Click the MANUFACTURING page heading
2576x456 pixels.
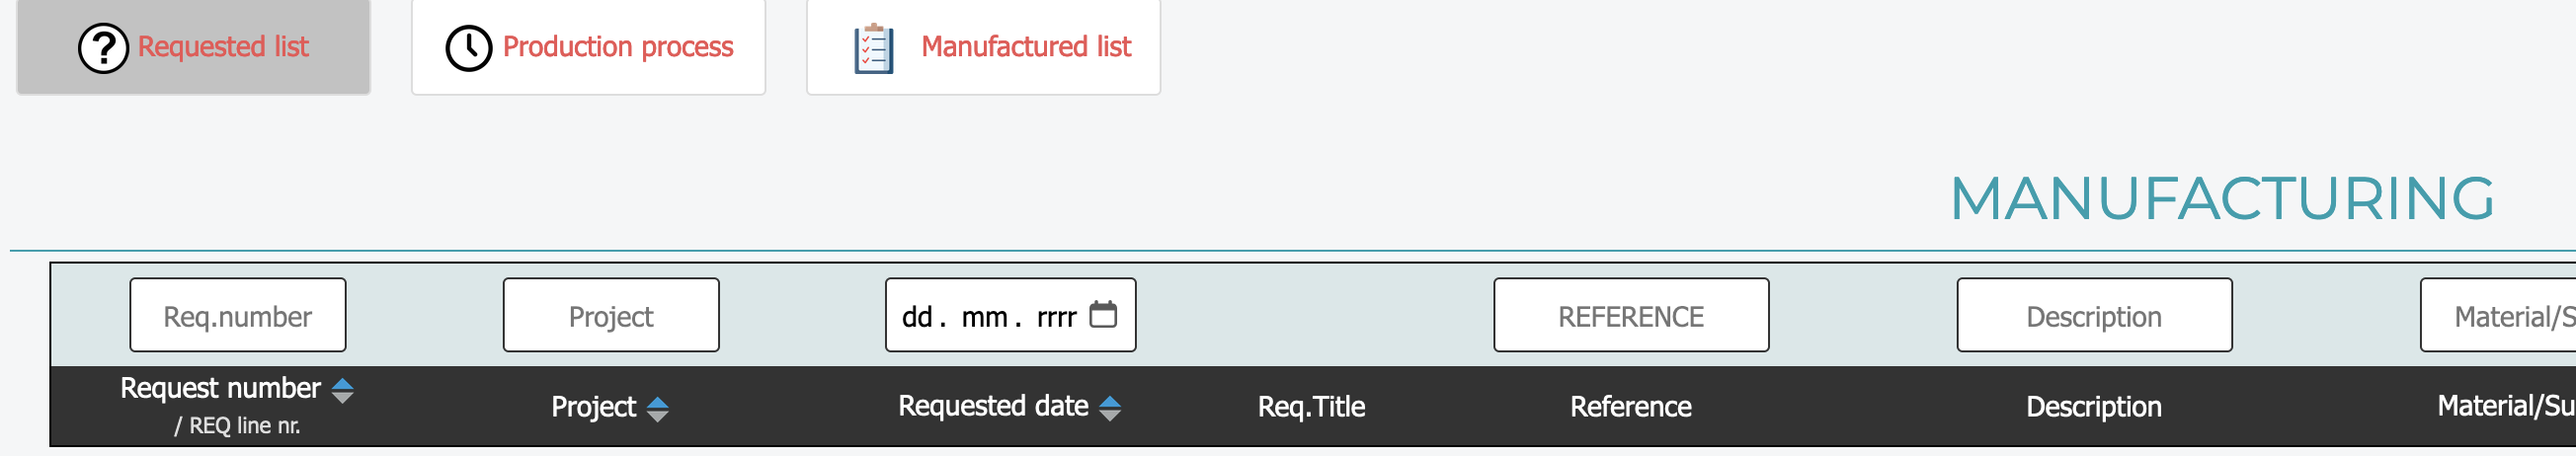point(2221,198)
